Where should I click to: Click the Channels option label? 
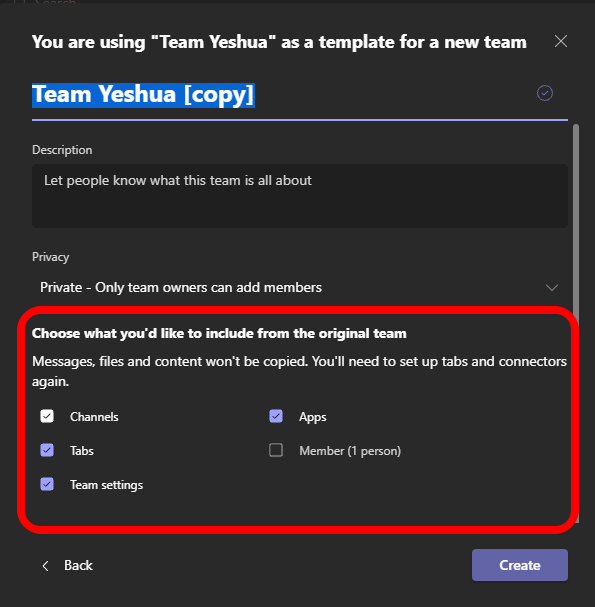[94, 417]
